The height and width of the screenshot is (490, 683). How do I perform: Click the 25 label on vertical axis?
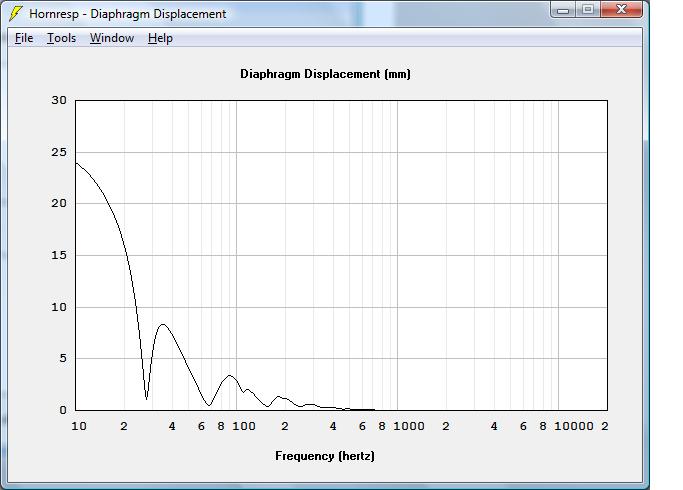59,152
